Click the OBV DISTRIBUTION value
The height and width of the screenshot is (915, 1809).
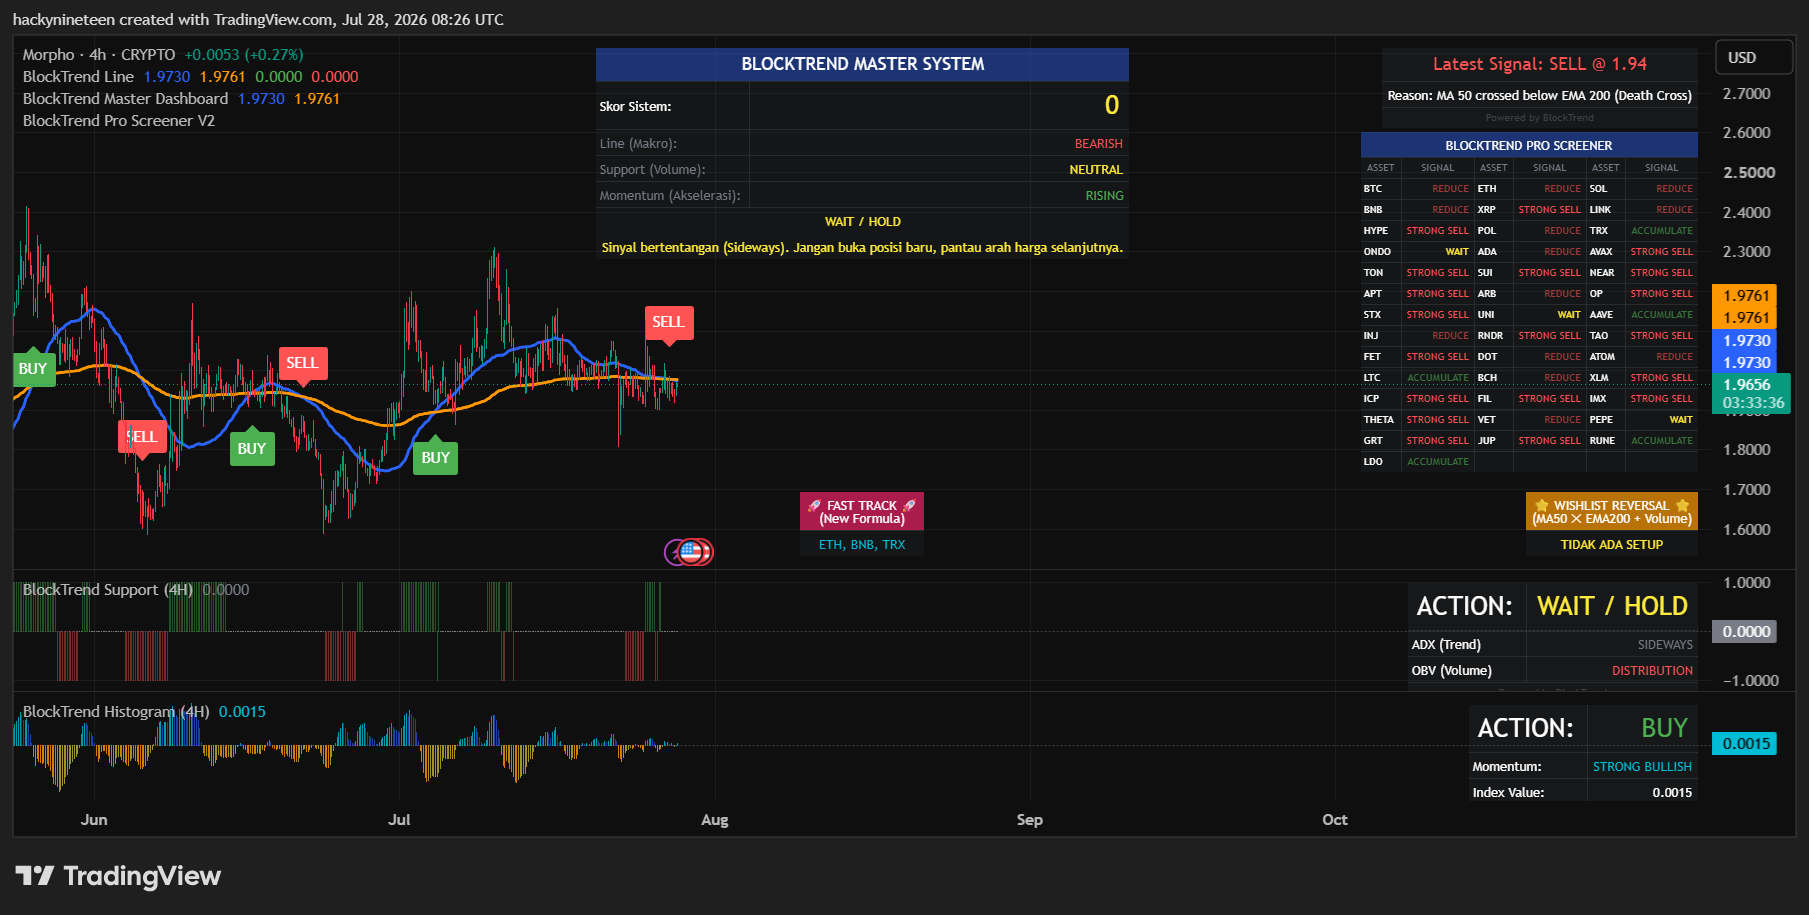[1652, 670]
